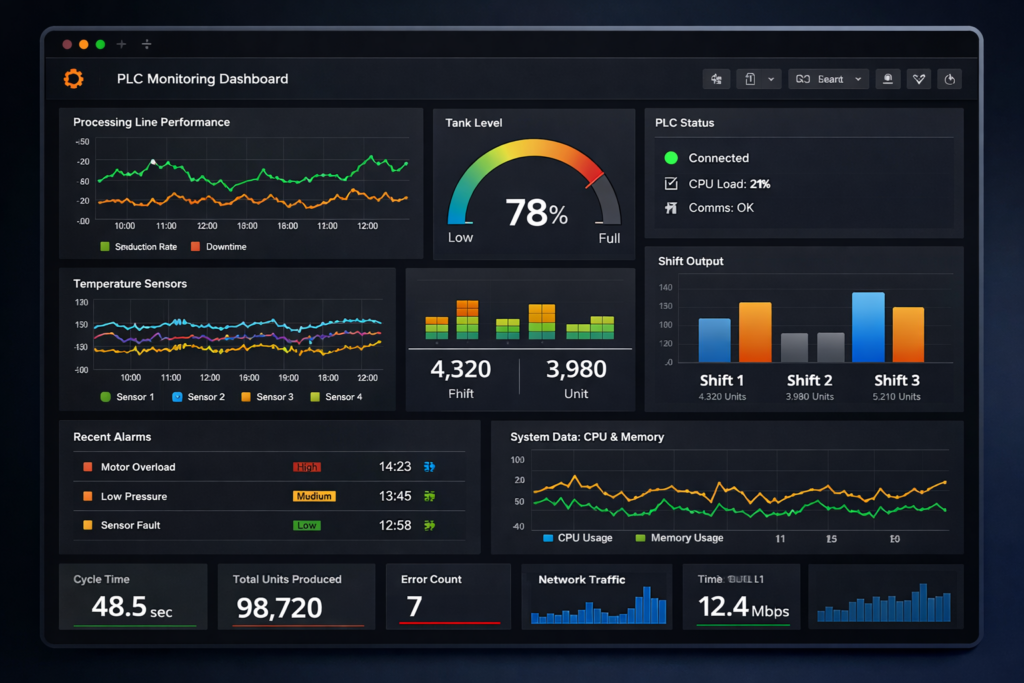Click the chevron inside the Seart field
This screenshot has height=683, width=1024.
pyautogui.click(x=858, y=79)
